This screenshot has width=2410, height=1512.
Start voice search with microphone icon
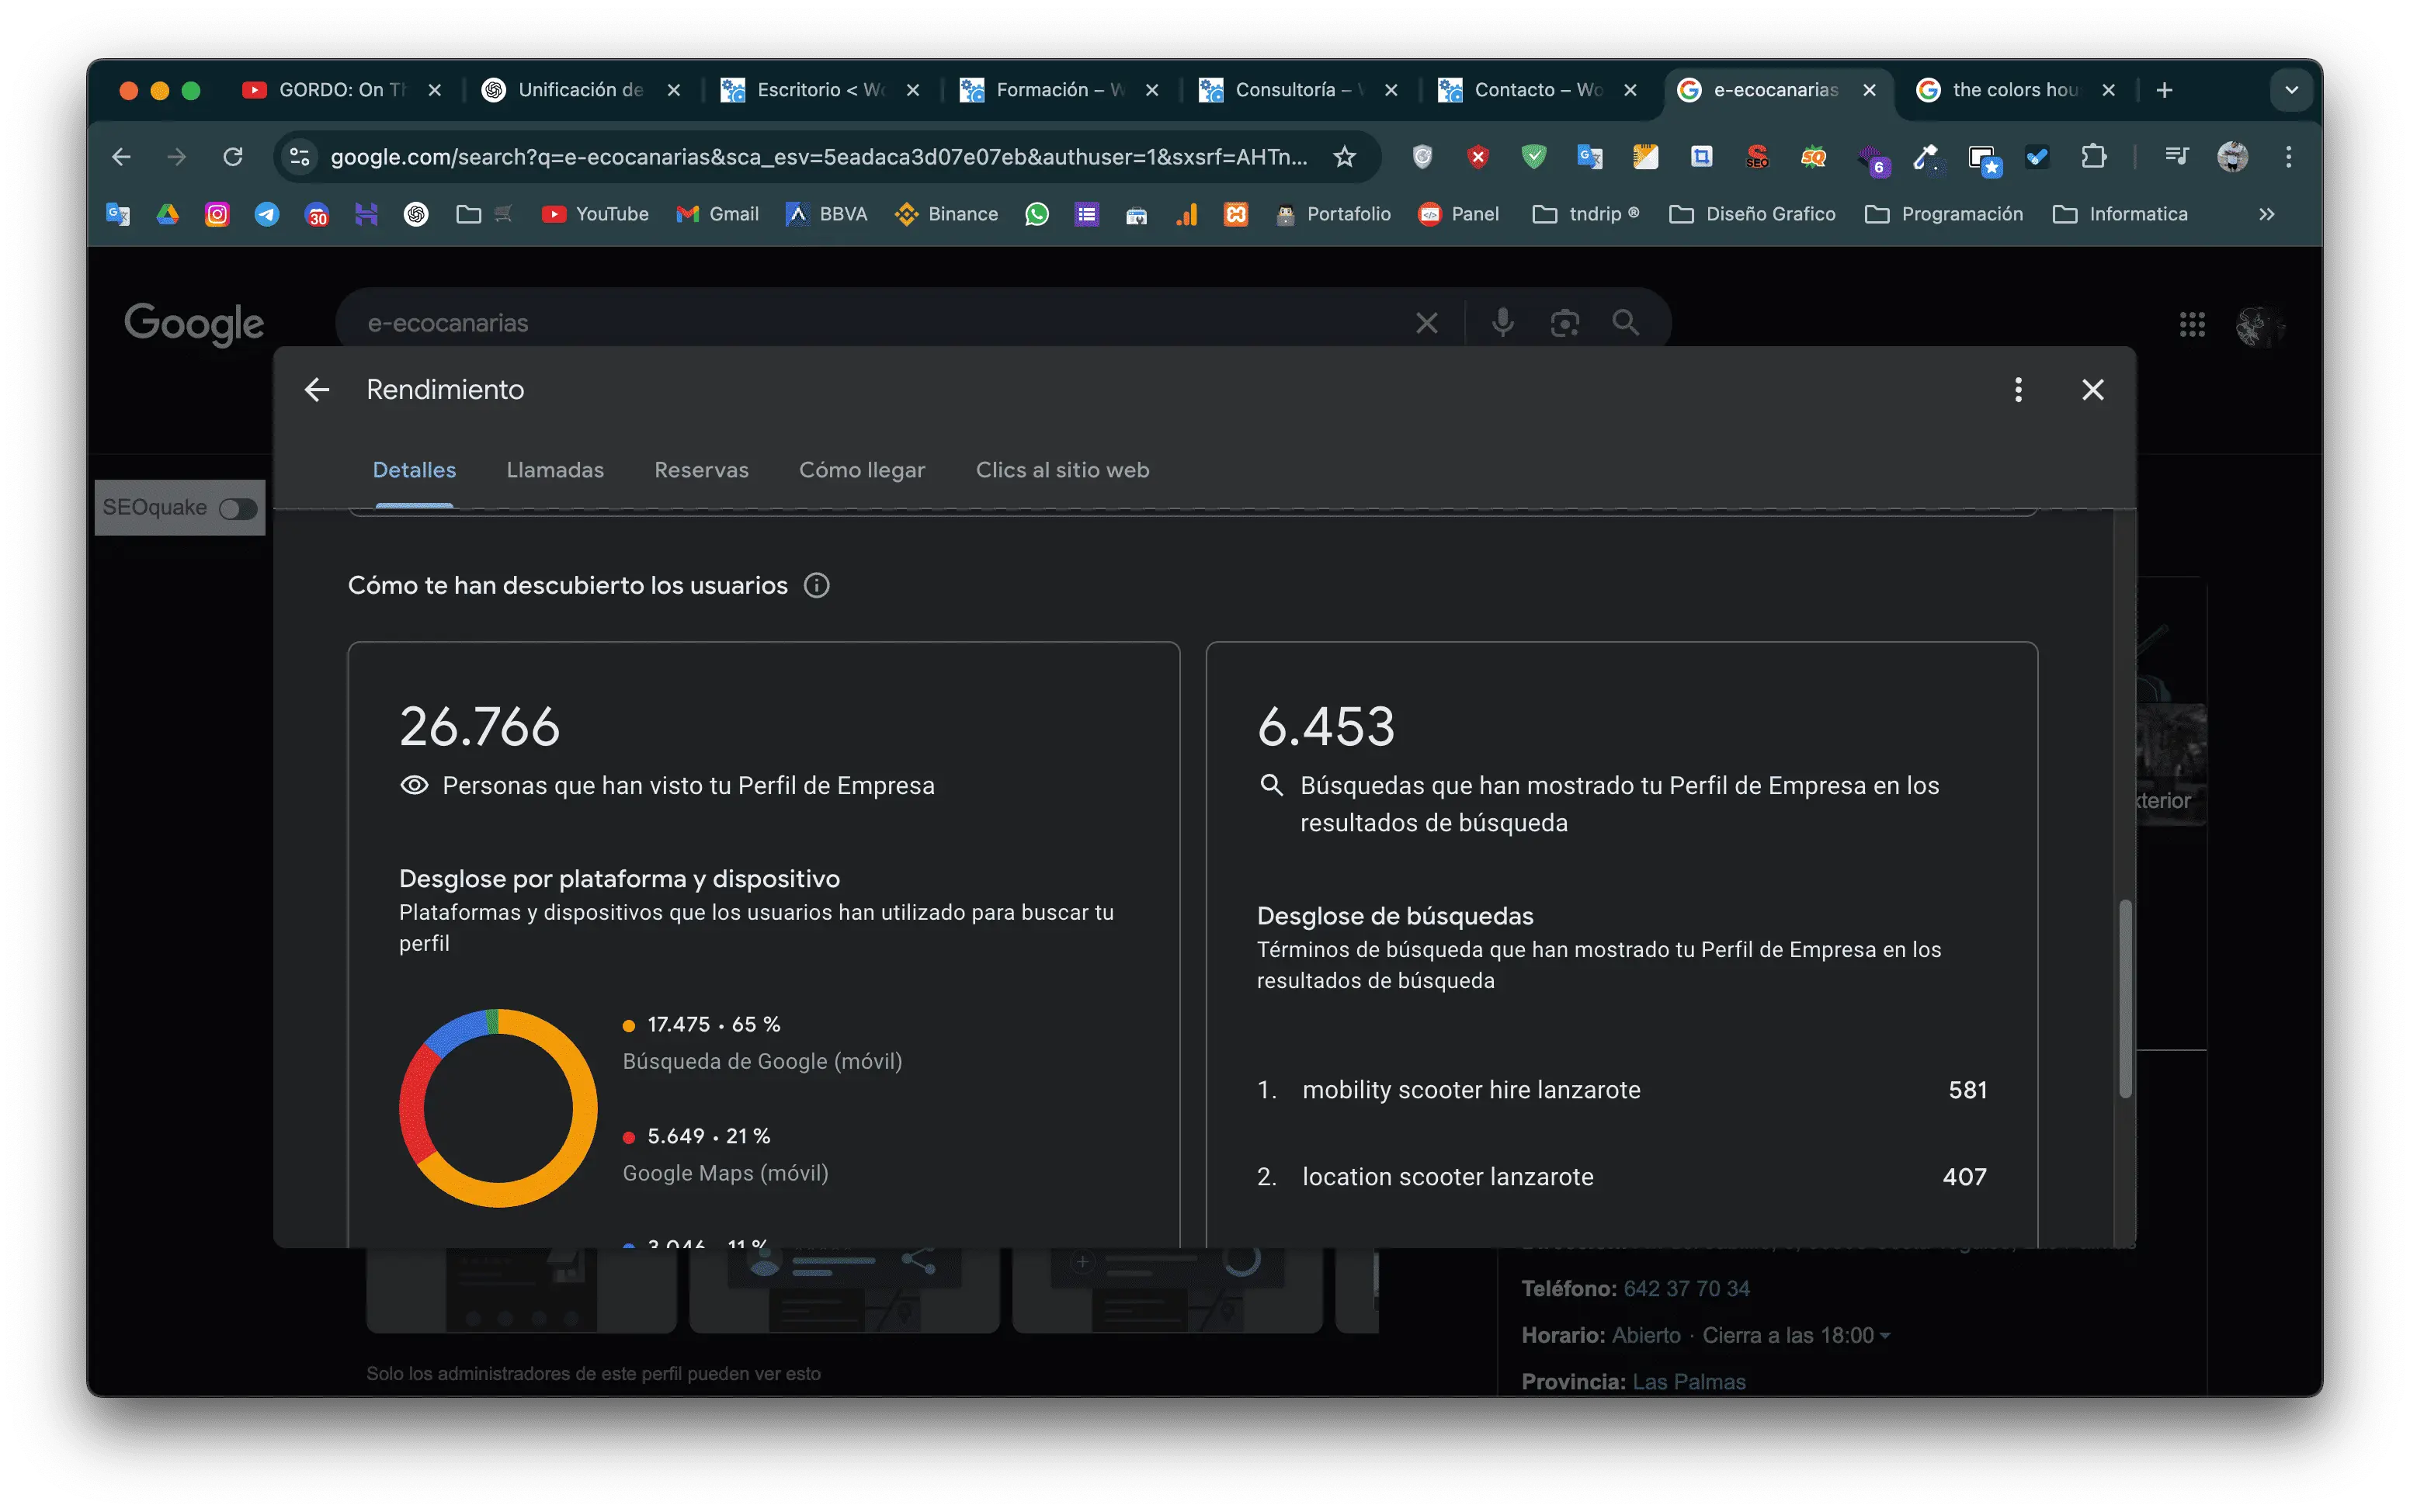(x=1502, y=323)
